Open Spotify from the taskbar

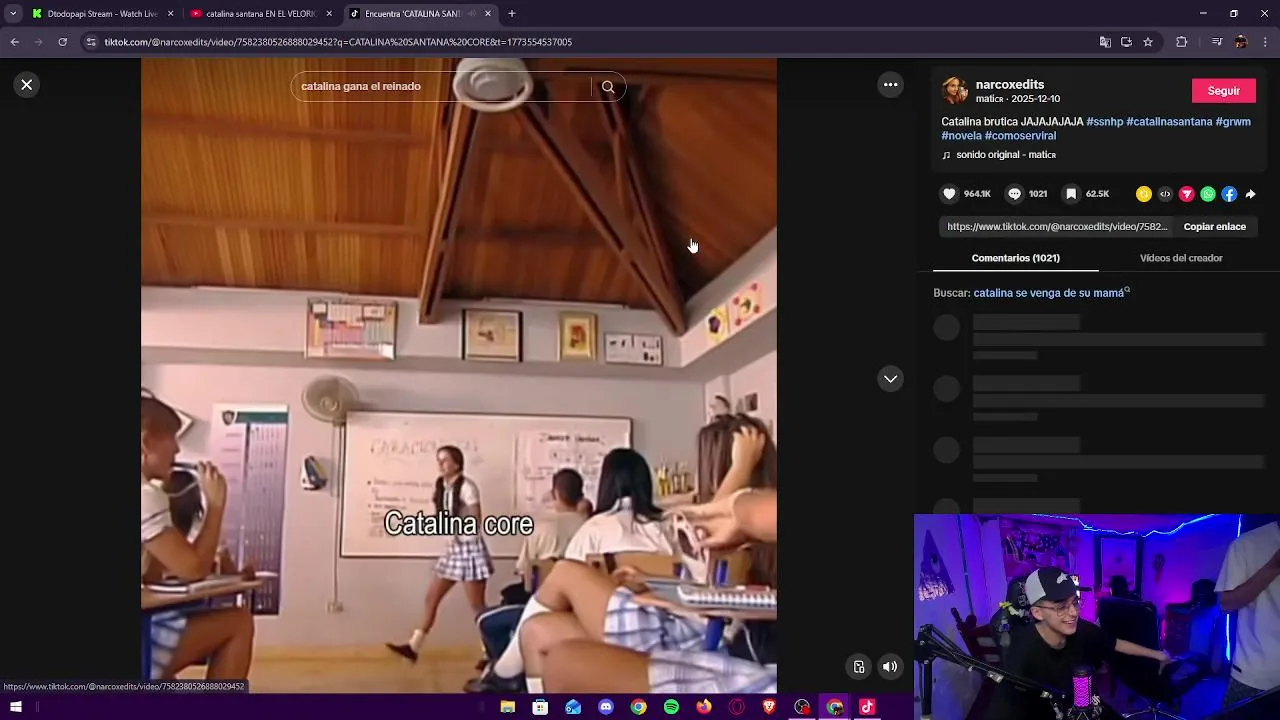click(x=671, y=707)
